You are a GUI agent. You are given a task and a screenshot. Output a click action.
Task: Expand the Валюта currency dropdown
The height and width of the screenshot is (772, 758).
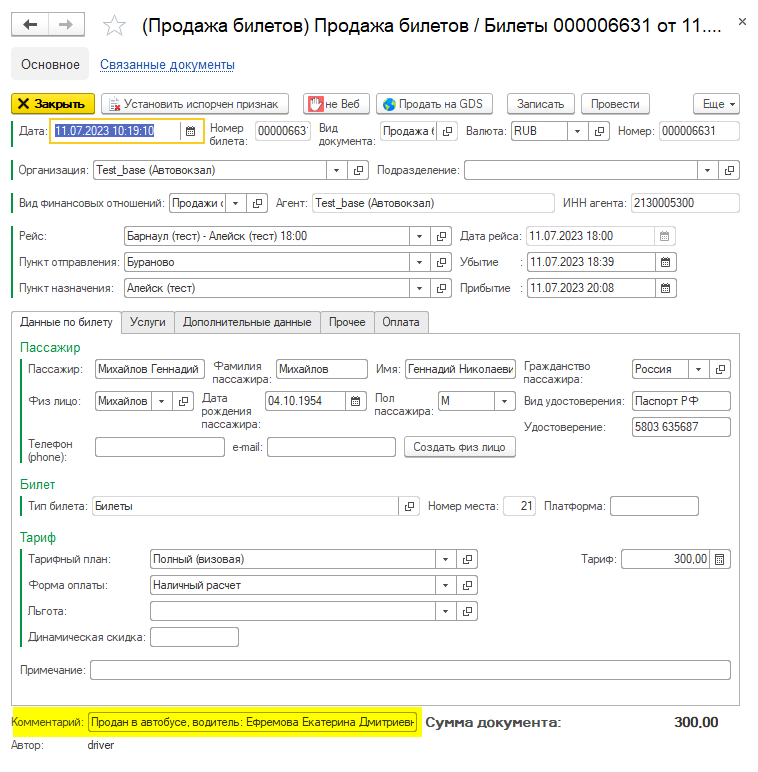pos(578,131)
